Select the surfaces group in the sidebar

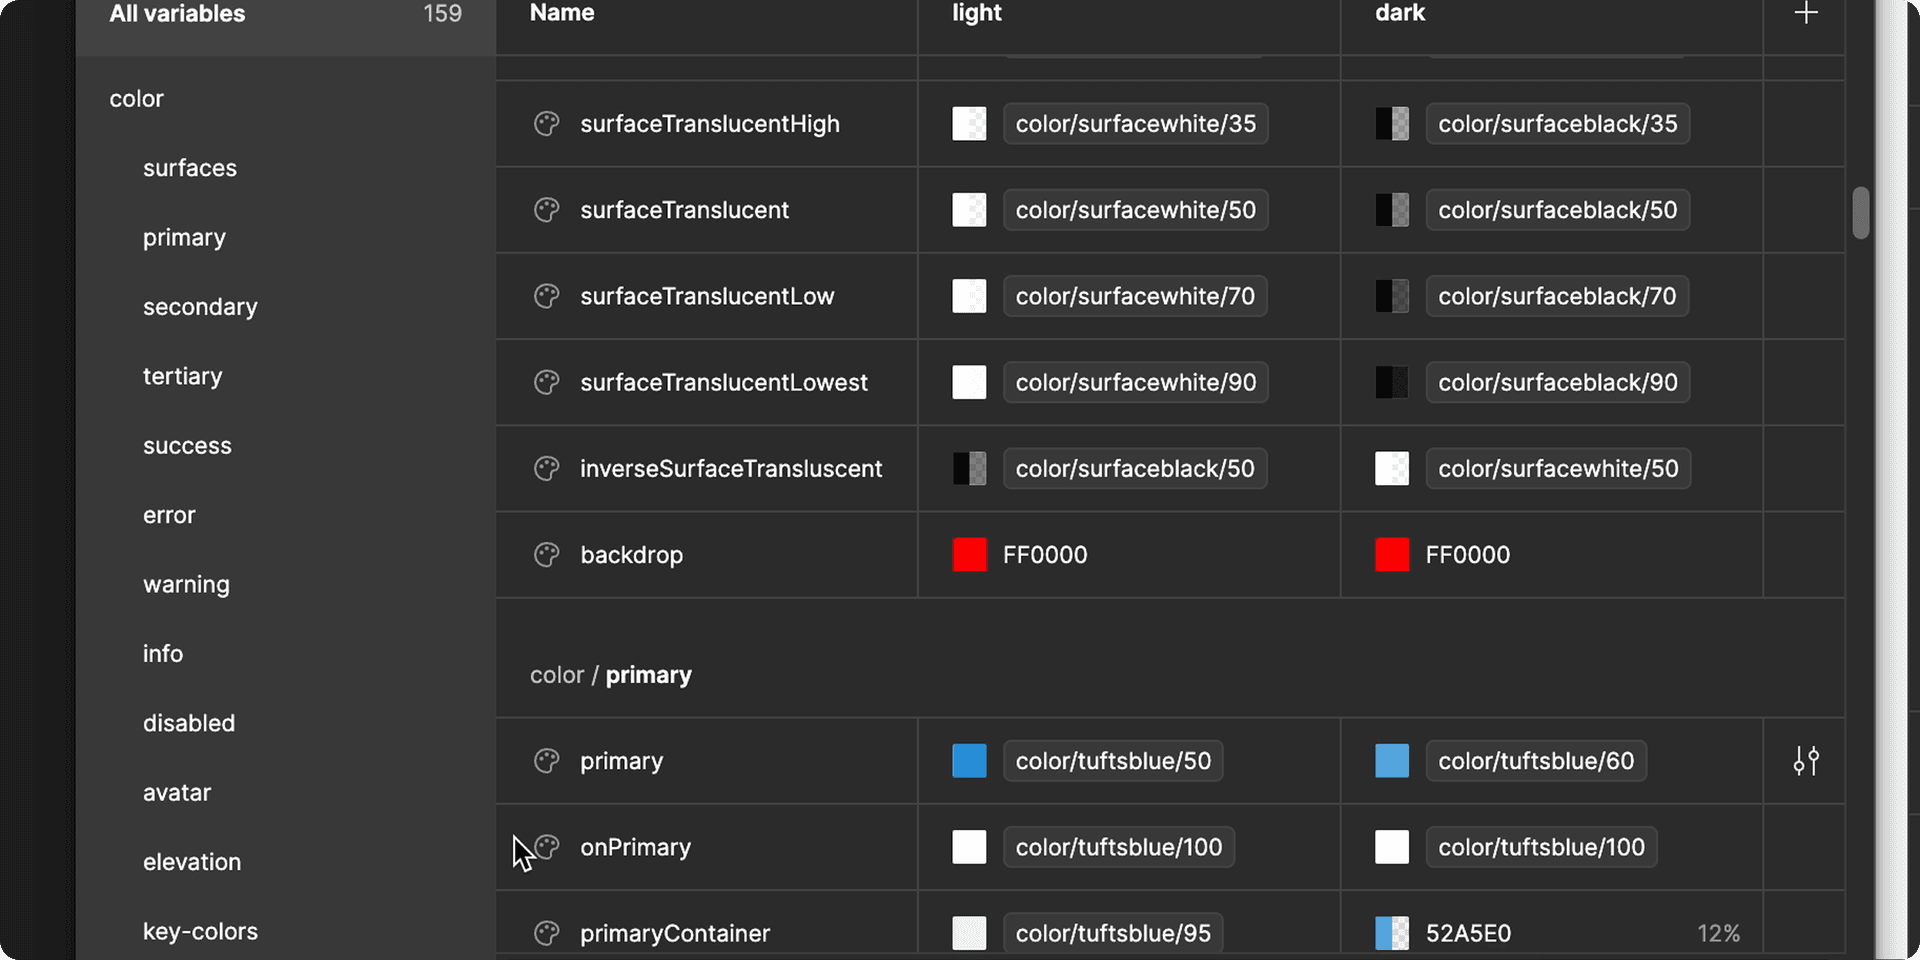tap(190, 168)
